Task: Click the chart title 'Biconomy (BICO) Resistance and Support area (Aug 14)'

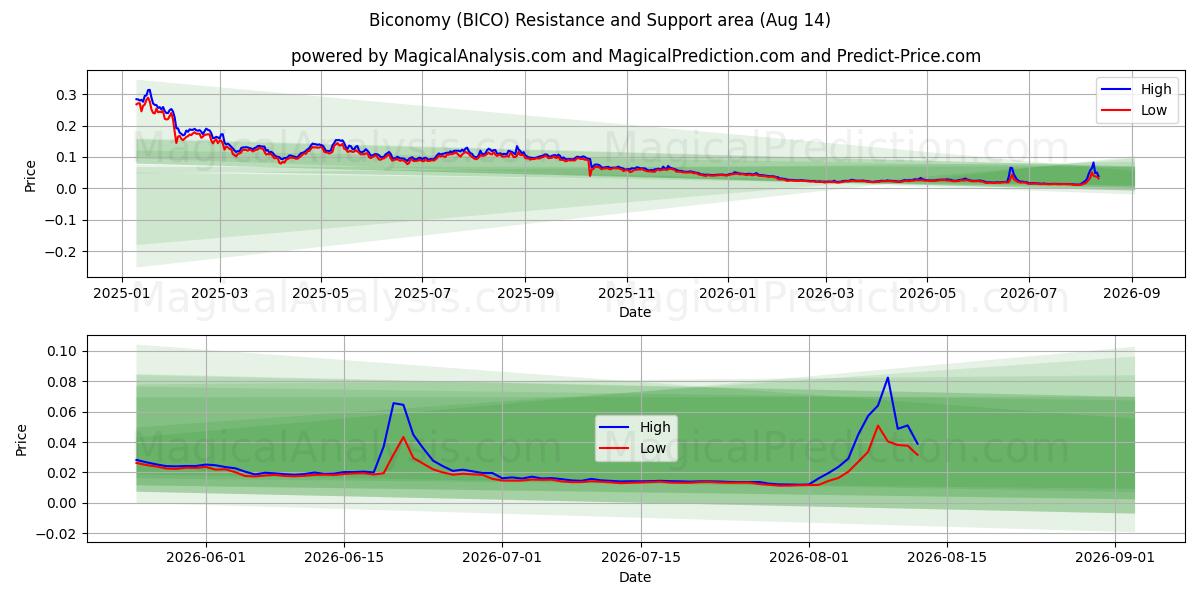Action: (600, 20)
